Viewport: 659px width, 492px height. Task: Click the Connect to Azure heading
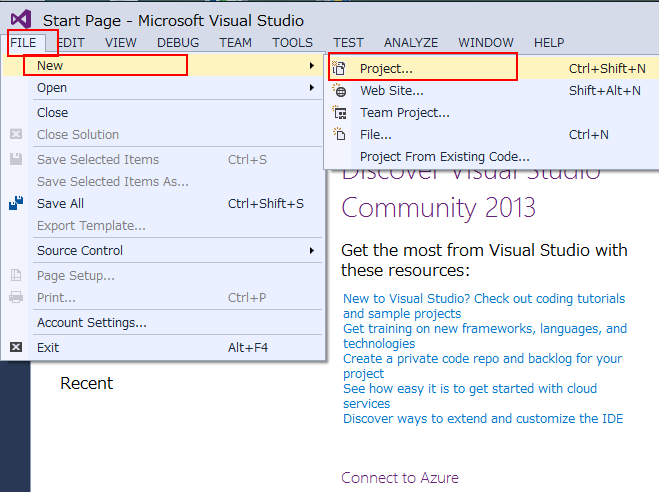pyautogui.click(x=400, y=478)
